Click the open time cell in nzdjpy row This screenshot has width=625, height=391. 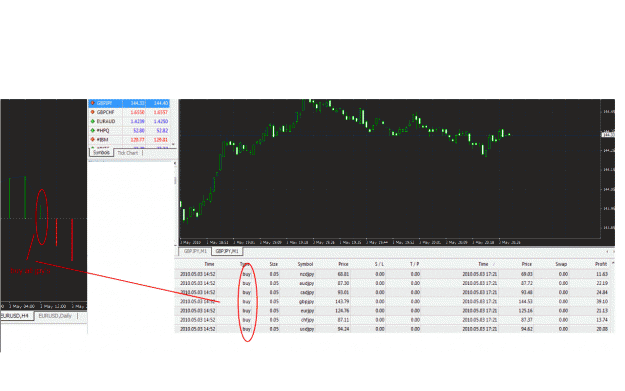pos(198,274)
